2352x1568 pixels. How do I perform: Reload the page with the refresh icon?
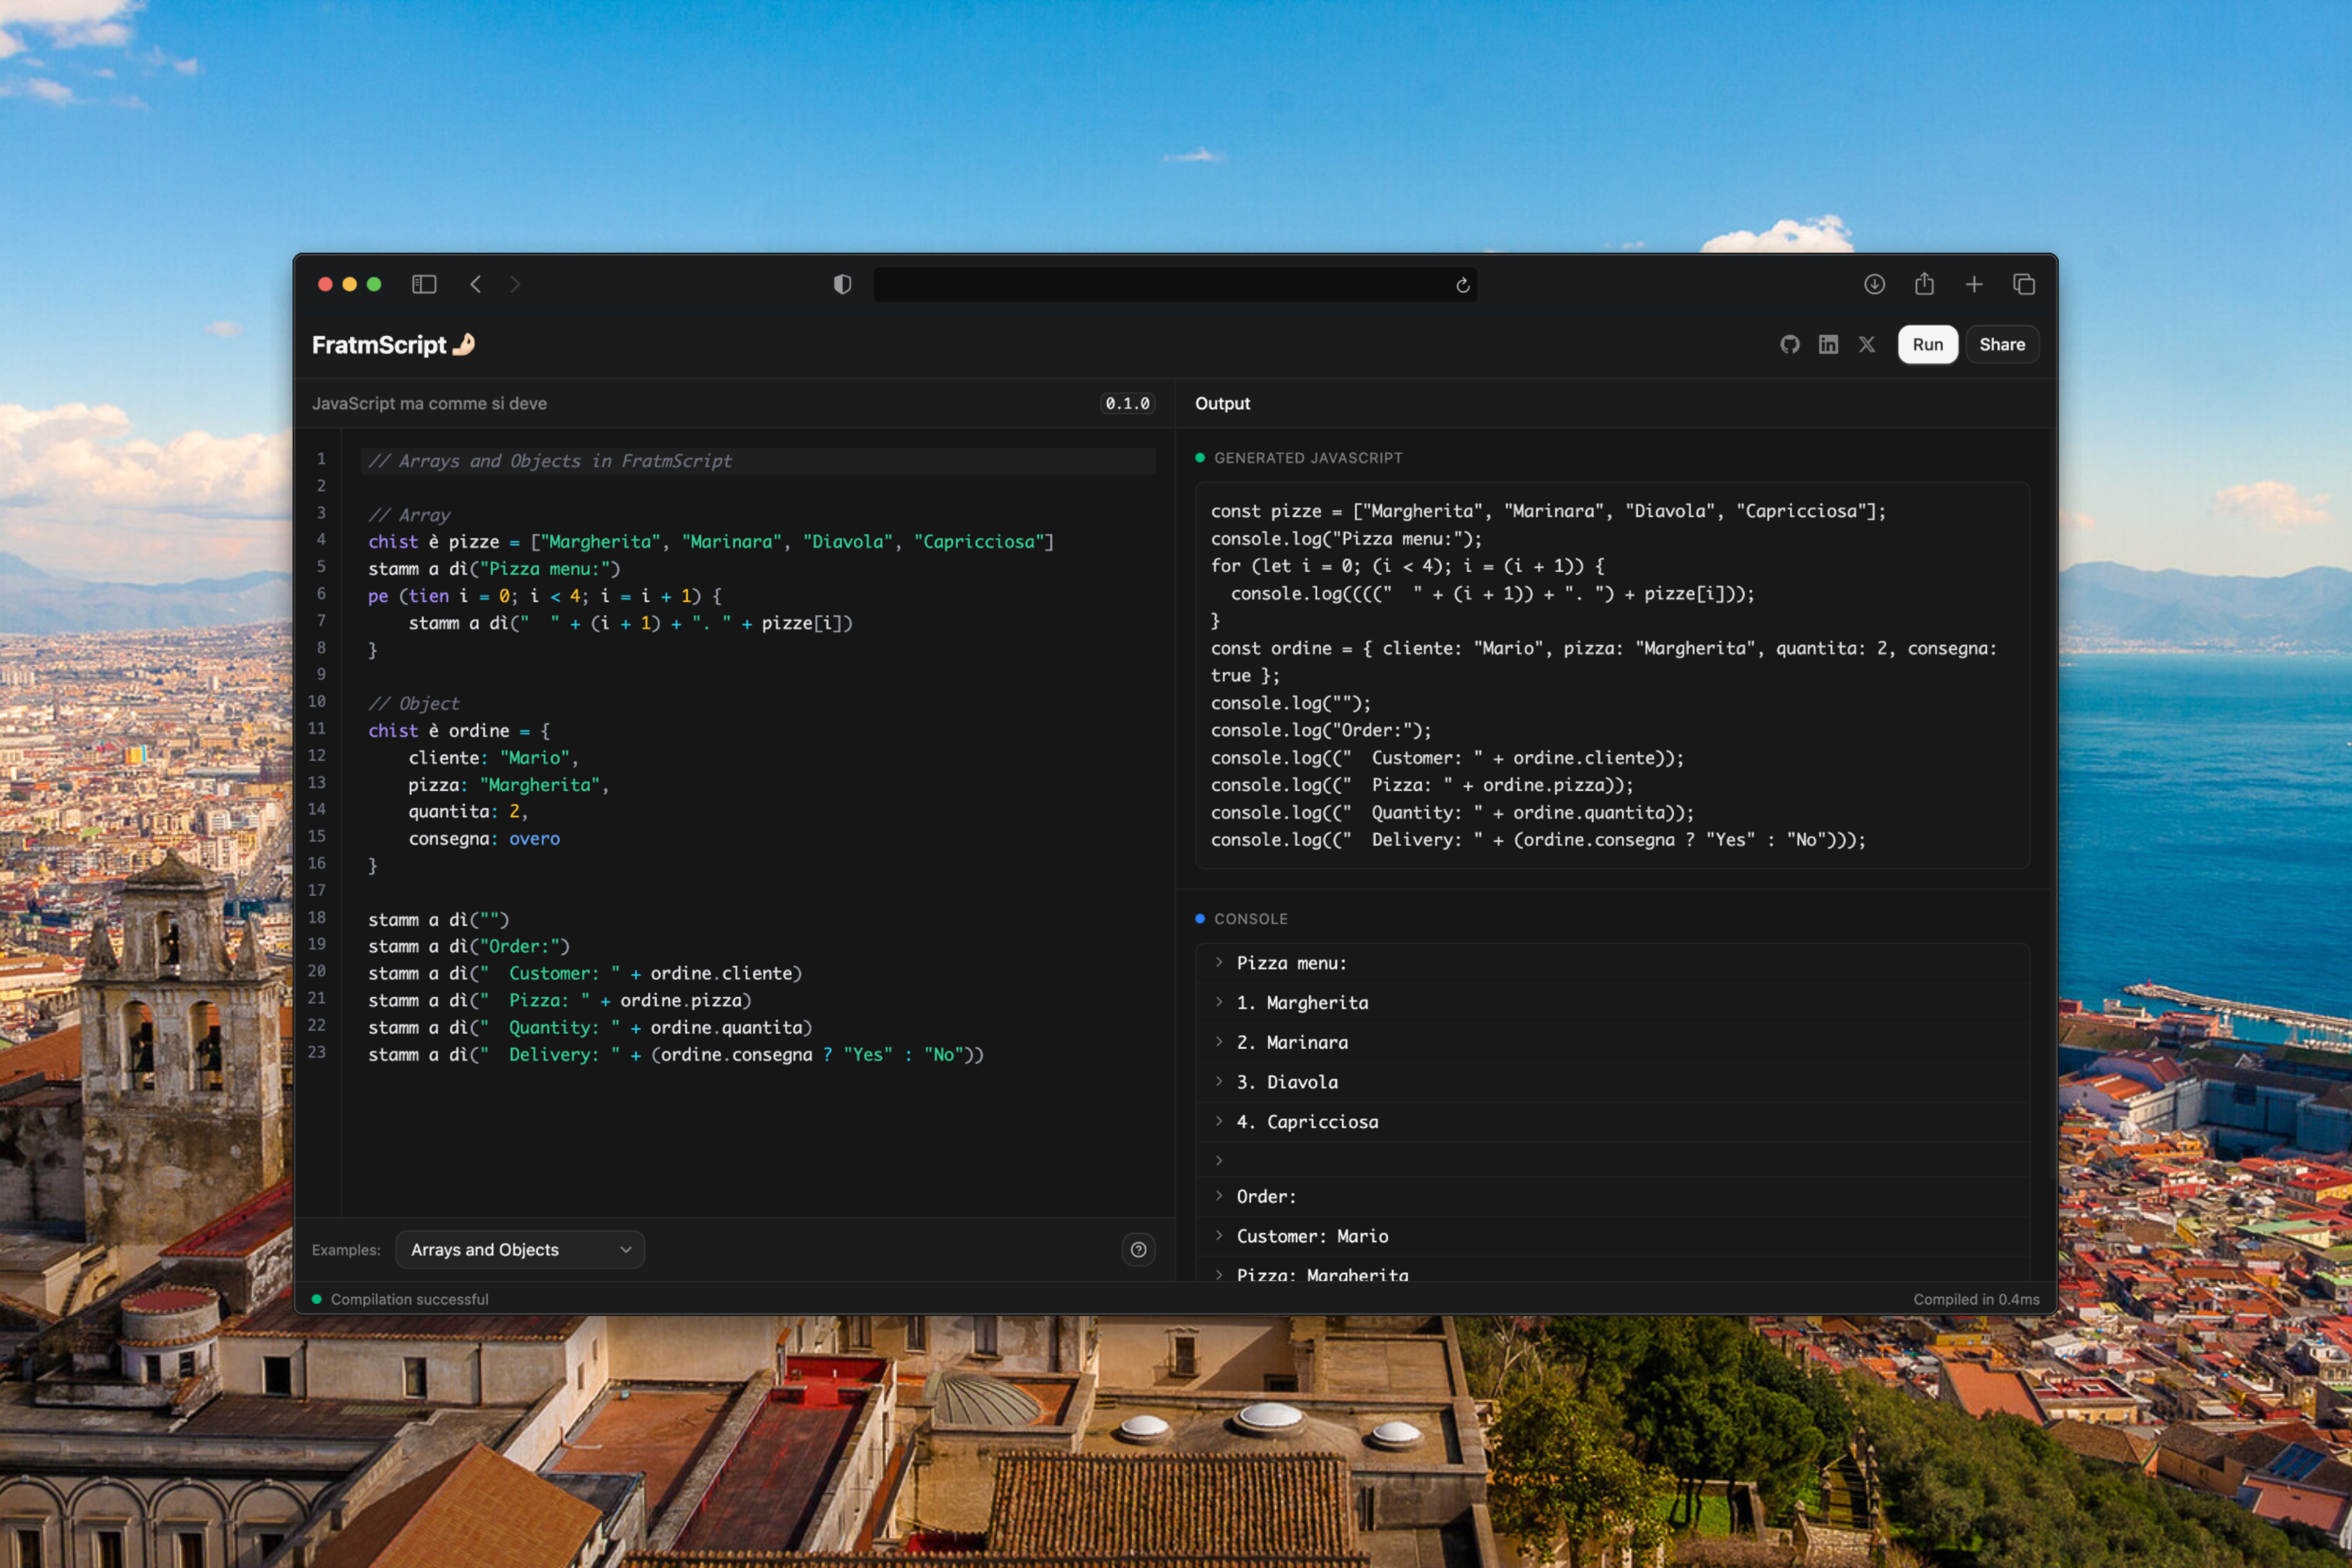1462,285
